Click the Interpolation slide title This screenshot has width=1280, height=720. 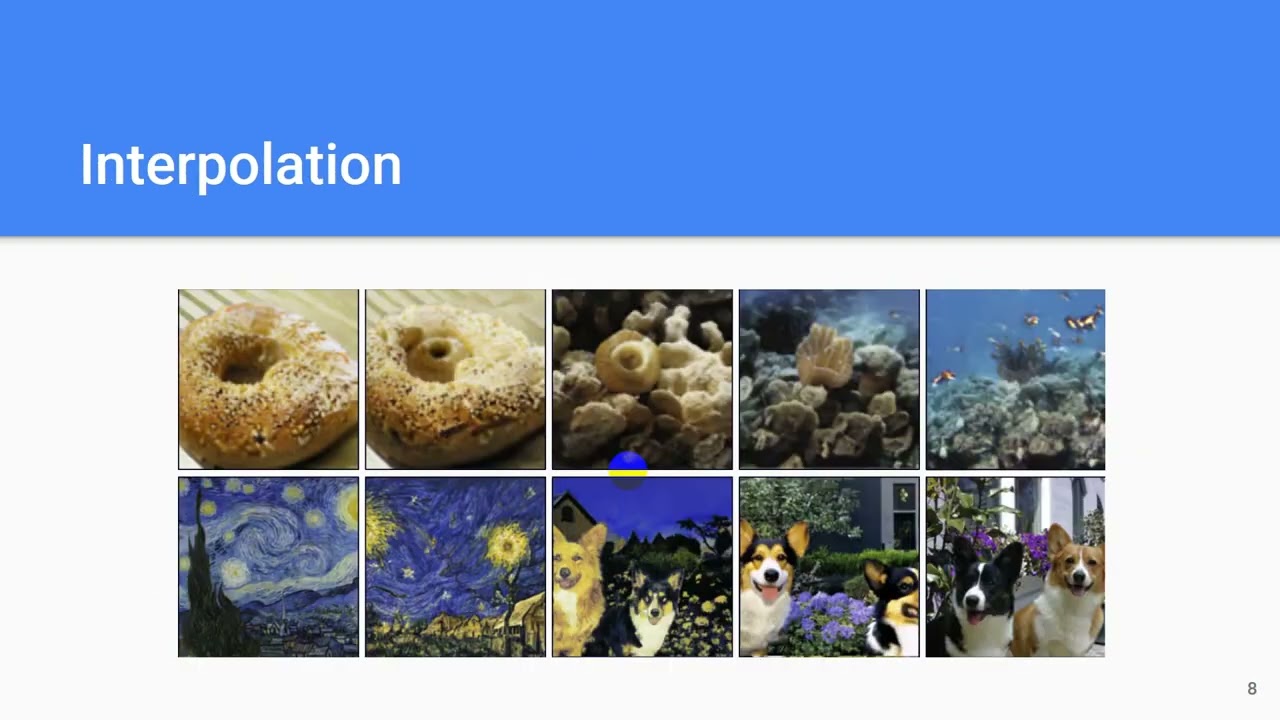point(240,165)
